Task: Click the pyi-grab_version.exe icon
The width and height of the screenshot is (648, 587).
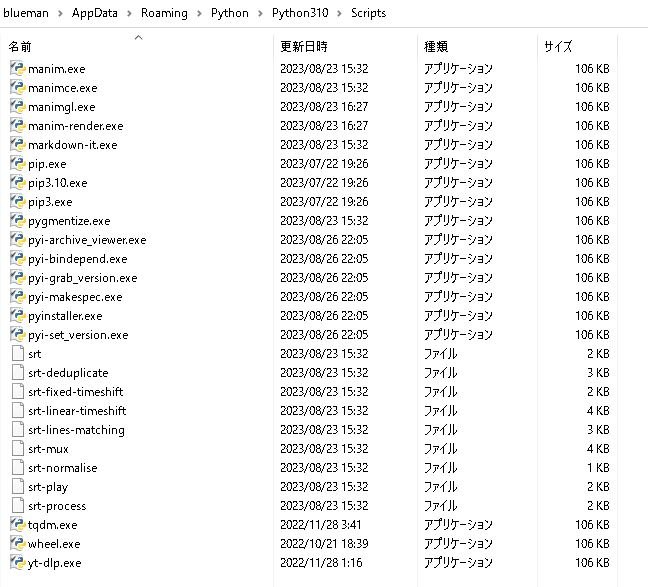Action: 18,277
